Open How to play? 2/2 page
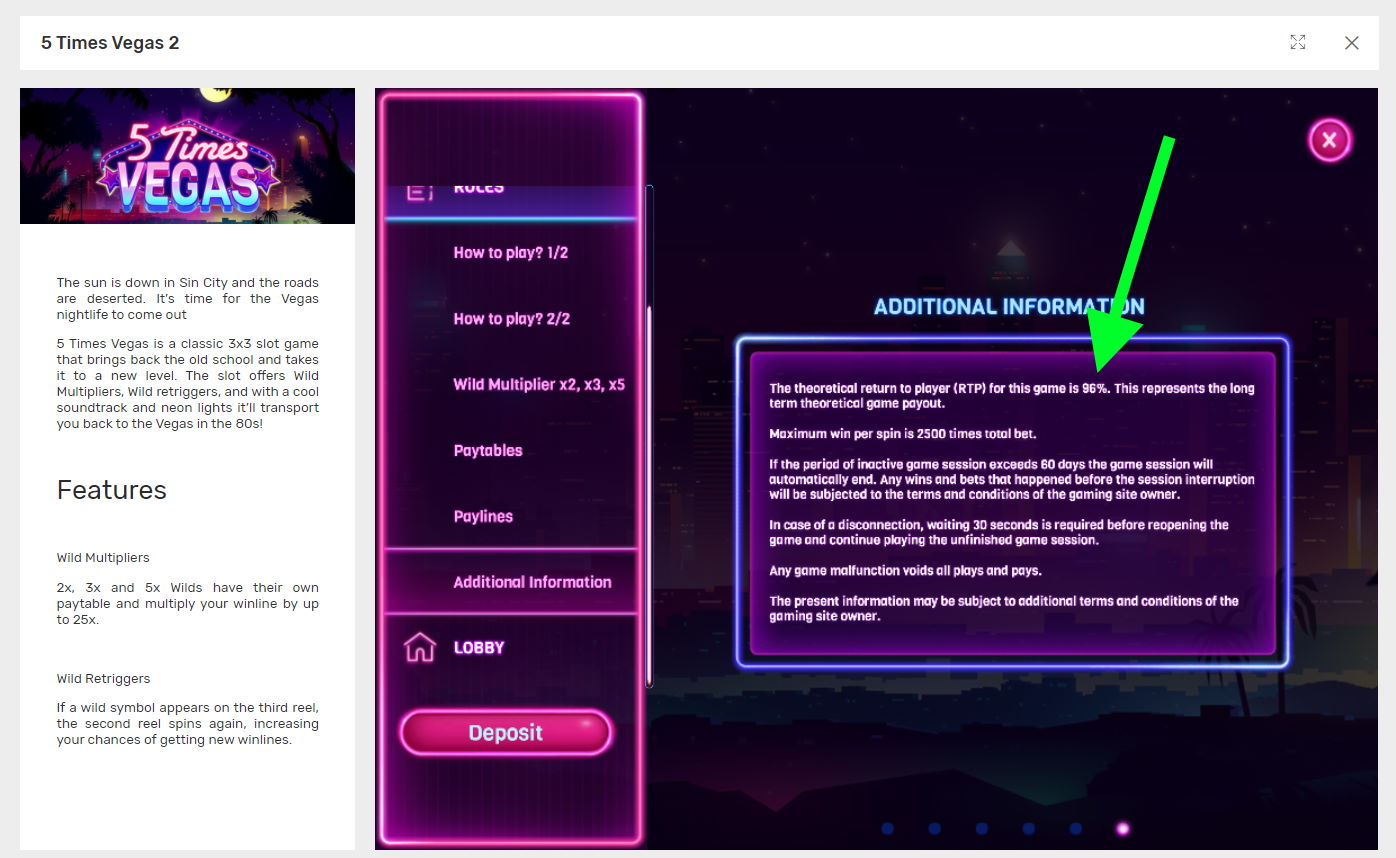This screenshot has width=1396, height=858. point(510,319)
